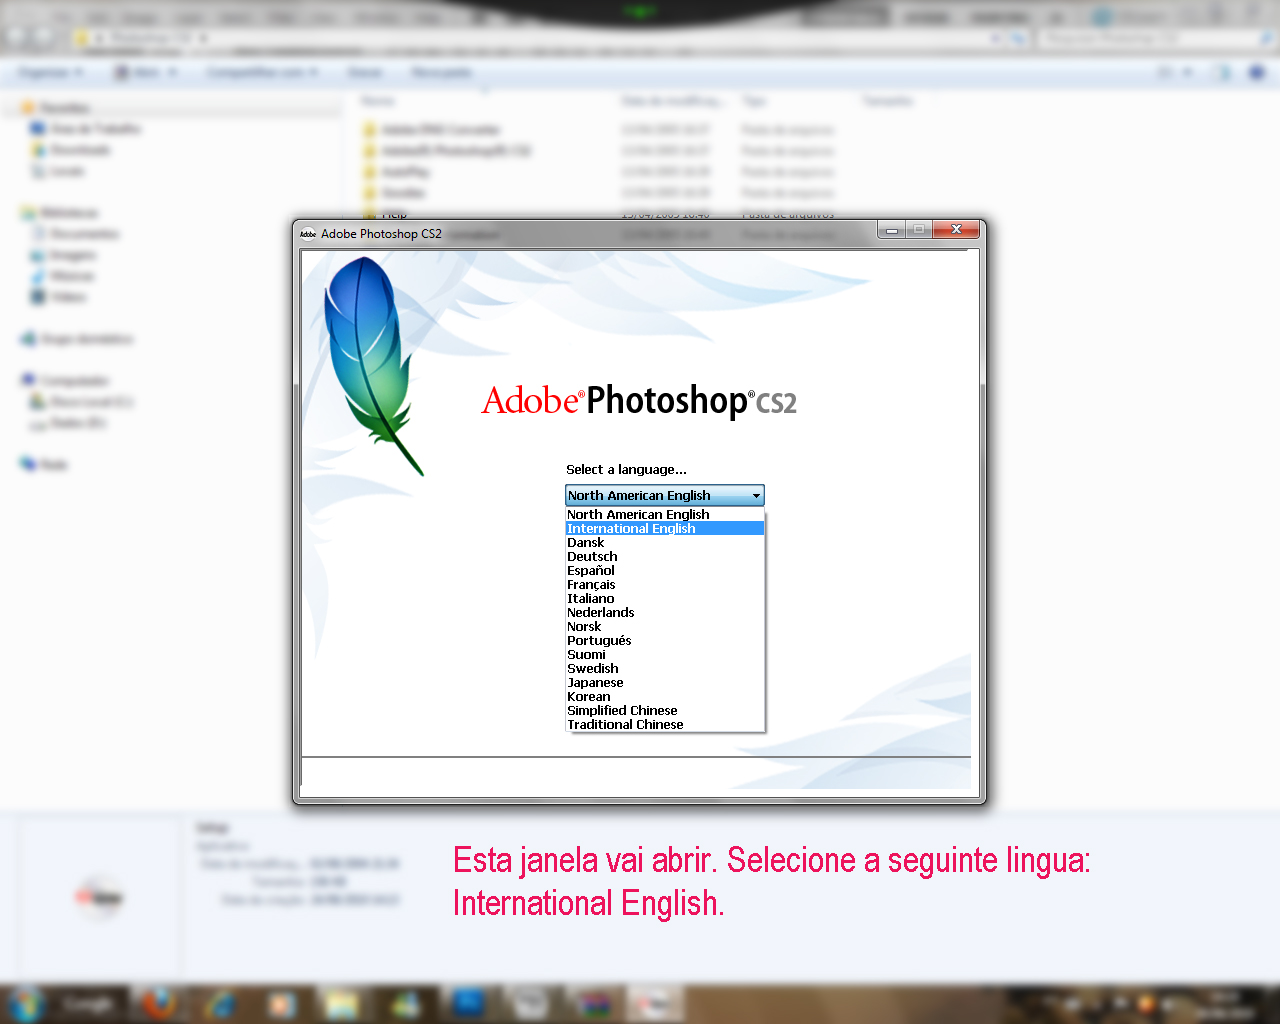Minimize the Adobe Photoshop CS2 window

click(x=891, y=230)
